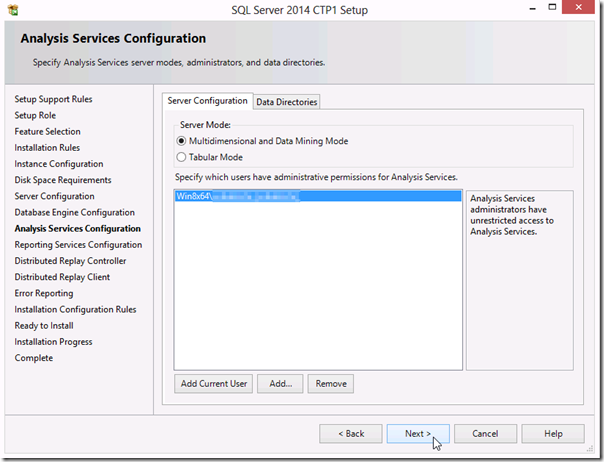Screen dimensions: 604x462
Task: Click Distributed Replay Client step
Action: point(62,277)
